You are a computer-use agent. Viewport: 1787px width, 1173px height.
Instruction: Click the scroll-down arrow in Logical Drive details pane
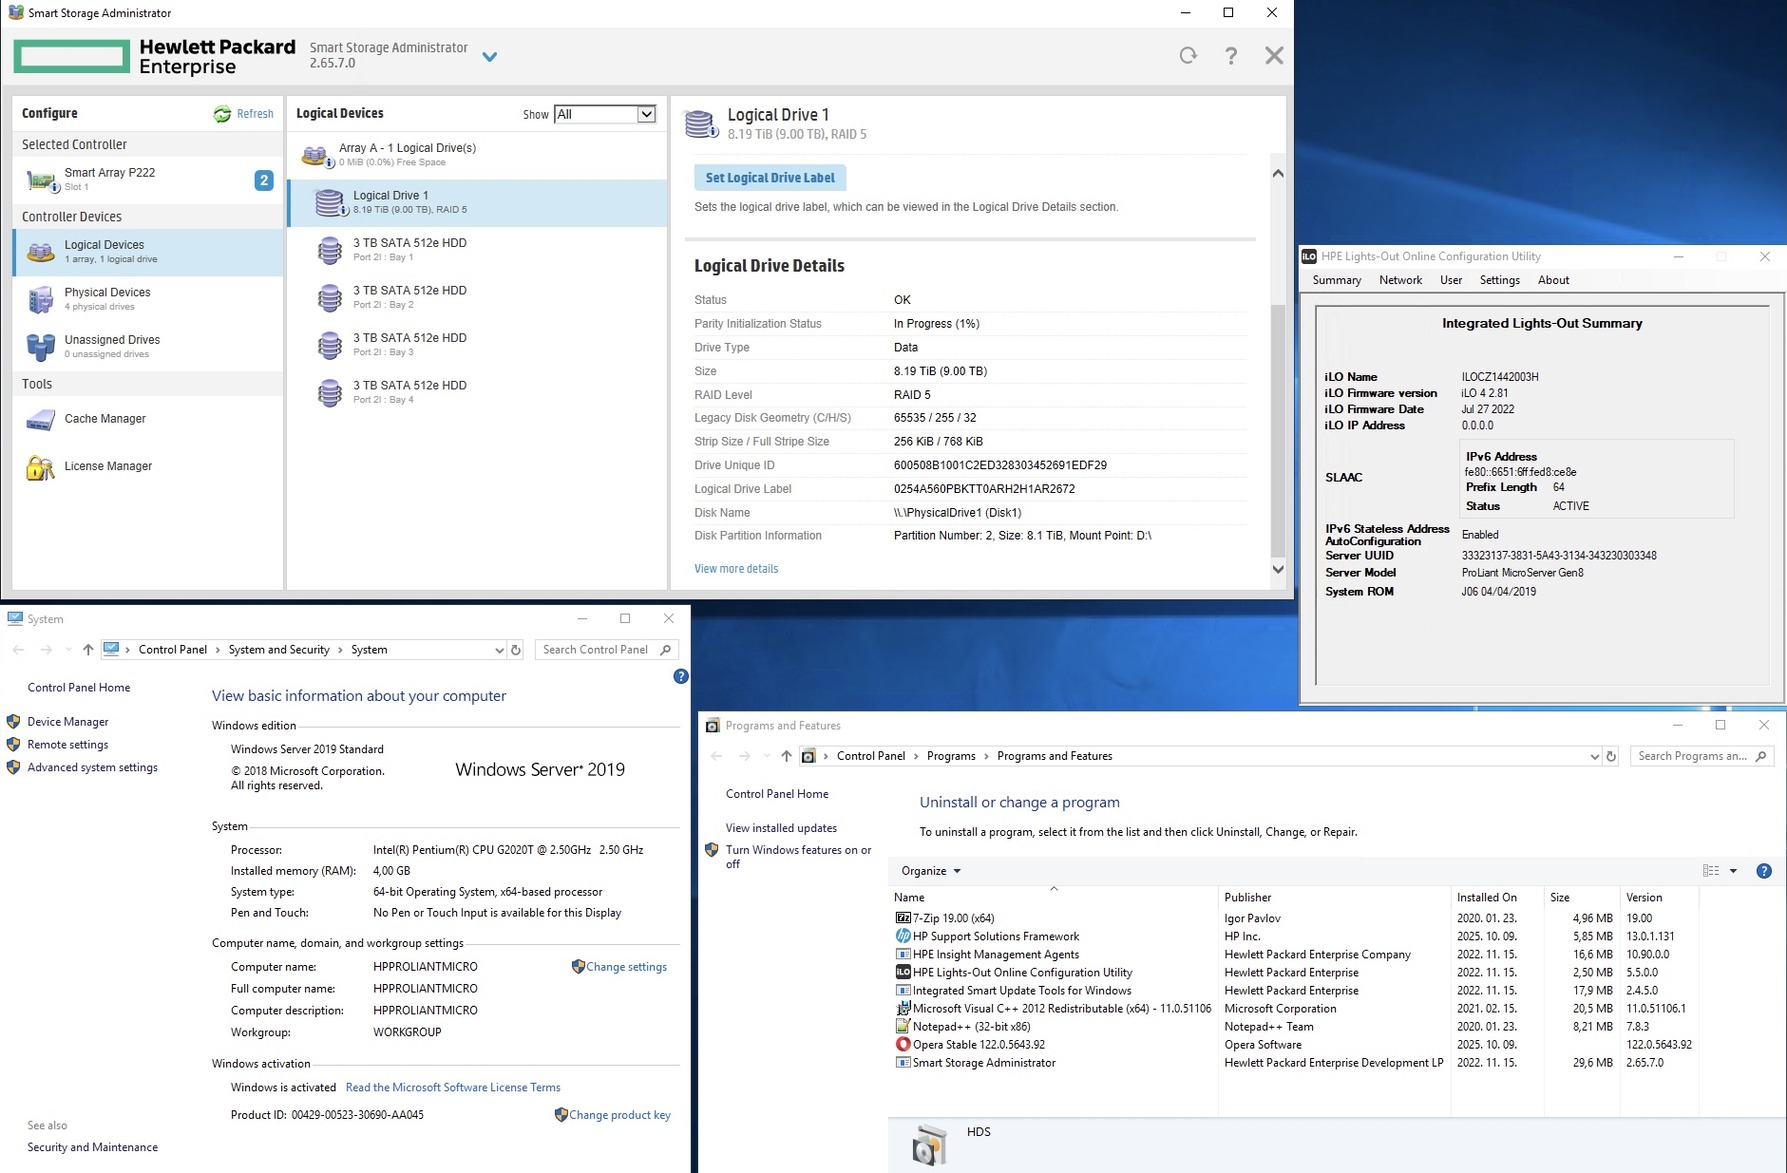point(1278,570)
